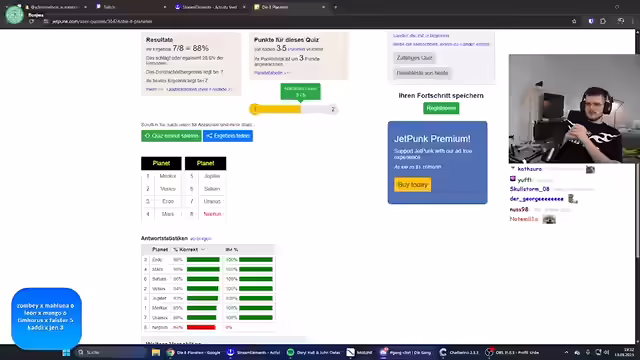Click the red Neptun bar in statistics

pyautogui.click(x=201, y=327)
